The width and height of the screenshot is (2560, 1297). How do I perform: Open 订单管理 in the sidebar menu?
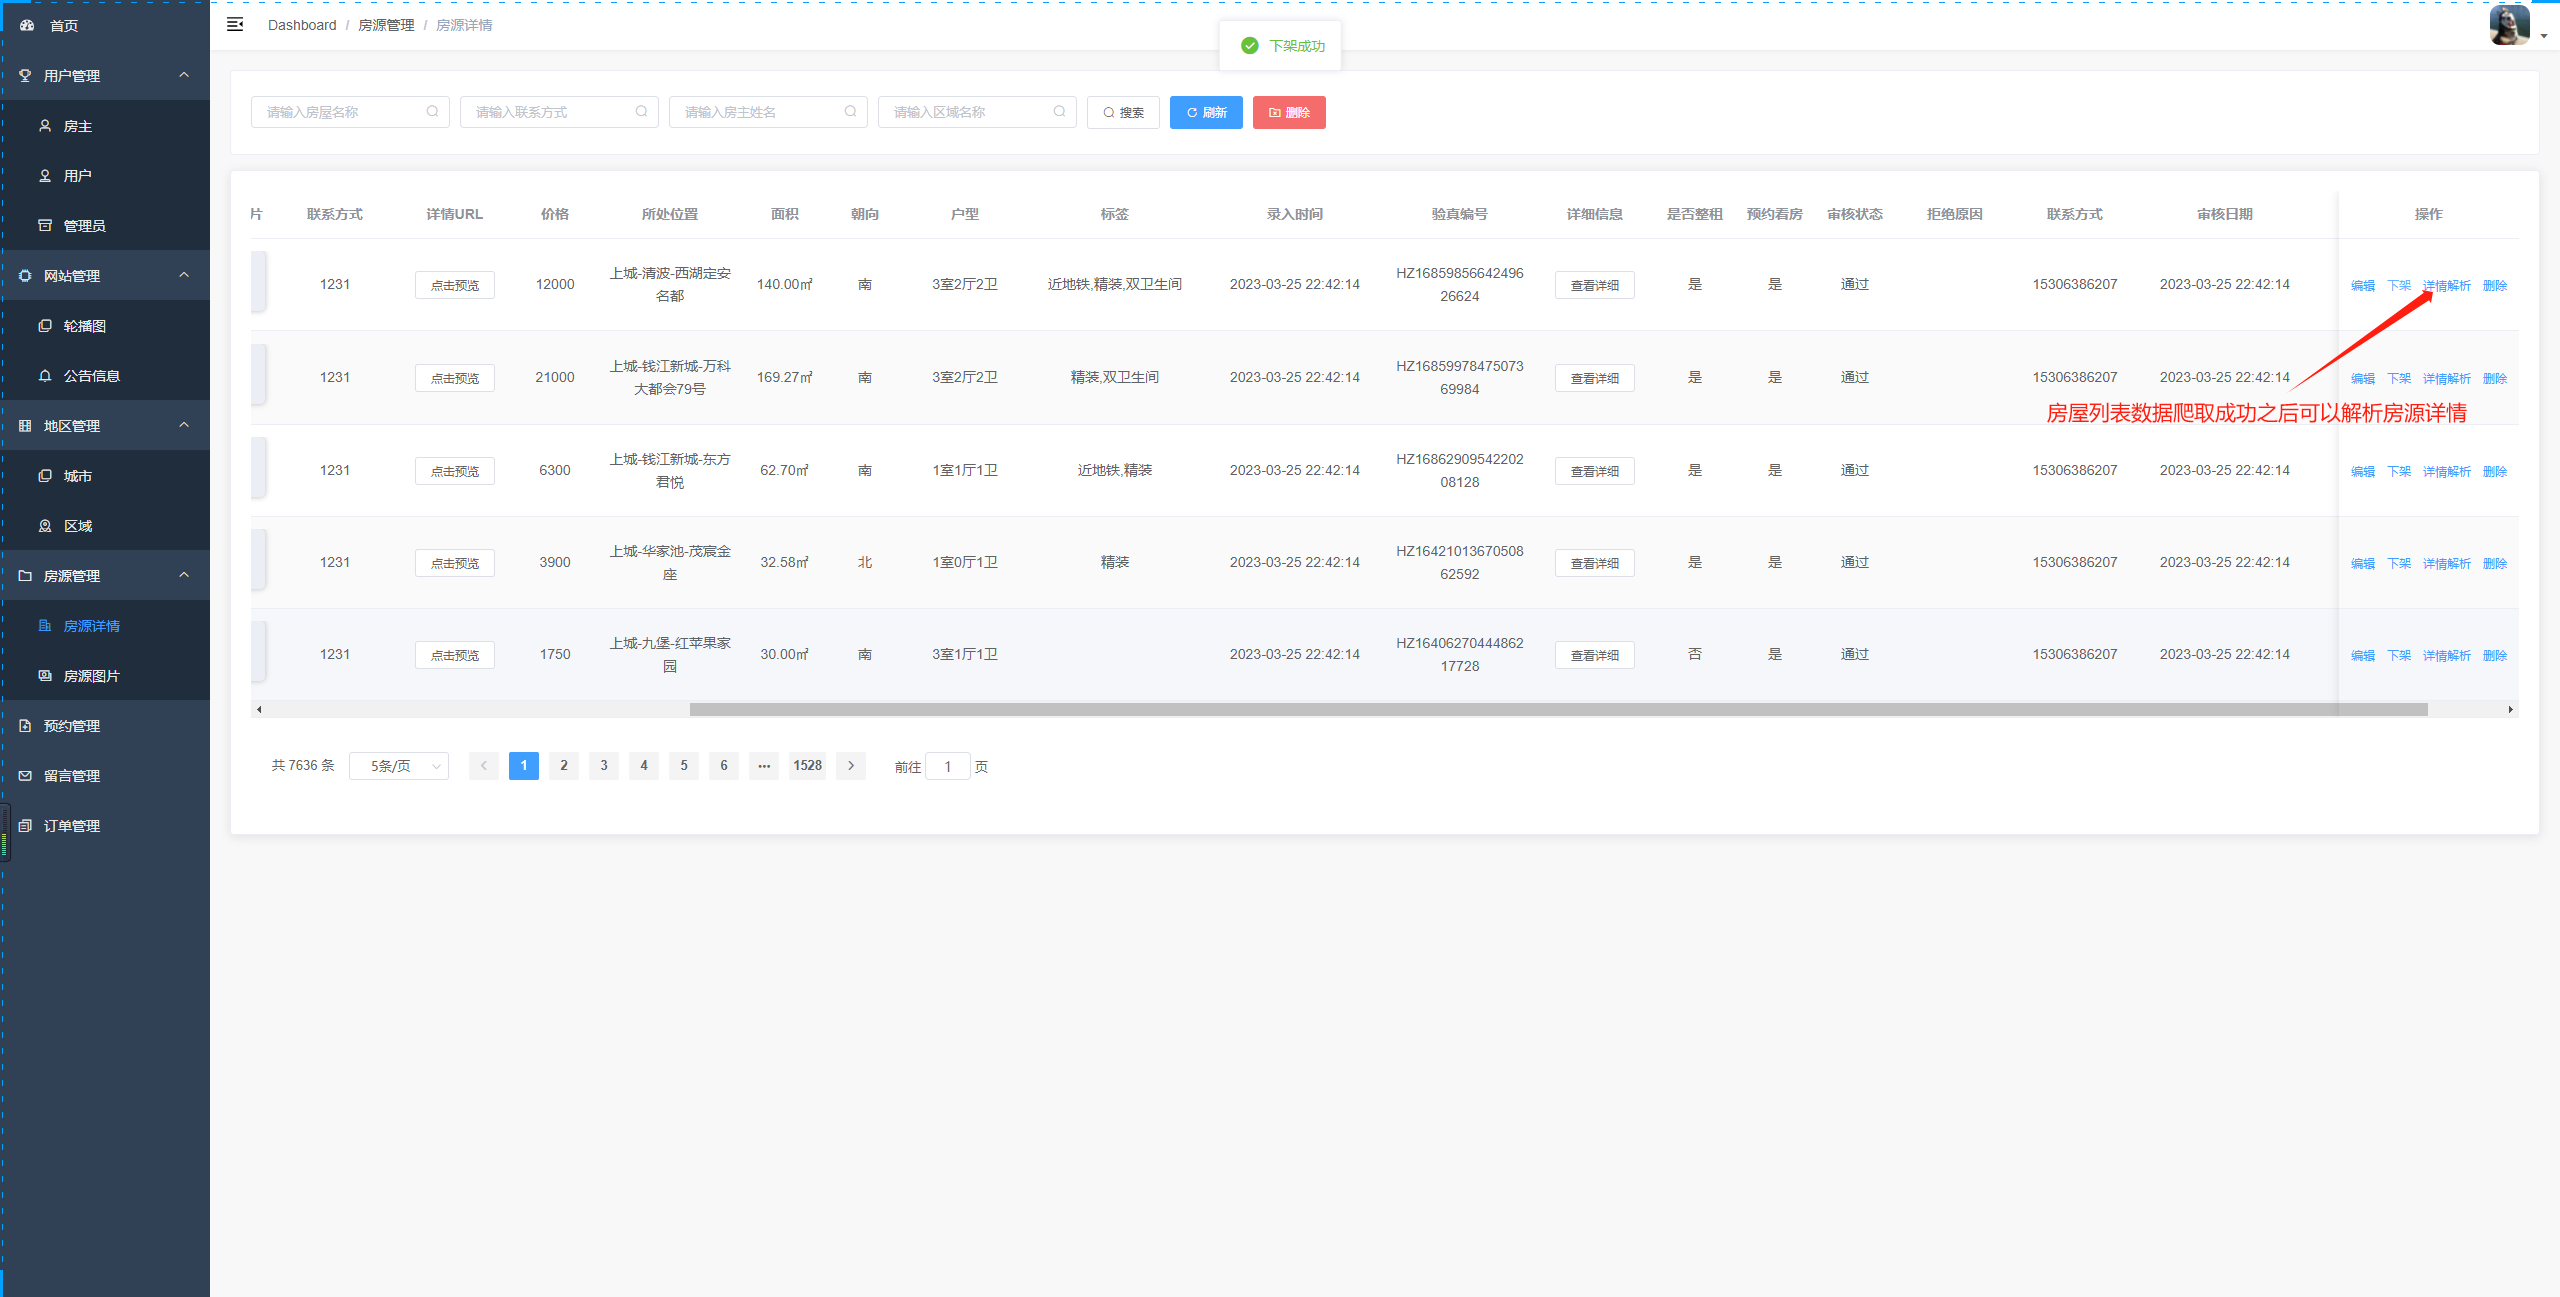point(71,826)
